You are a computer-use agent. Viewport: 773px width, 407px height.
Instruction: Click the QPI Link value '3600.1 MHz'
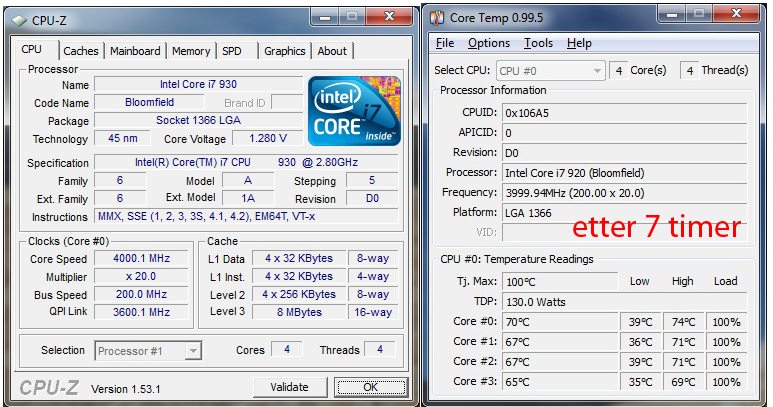(x=141, y=312)
